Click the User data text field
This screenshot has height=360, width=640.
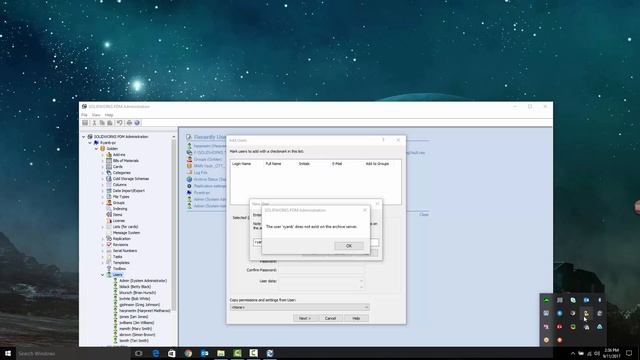pos(321,284)
